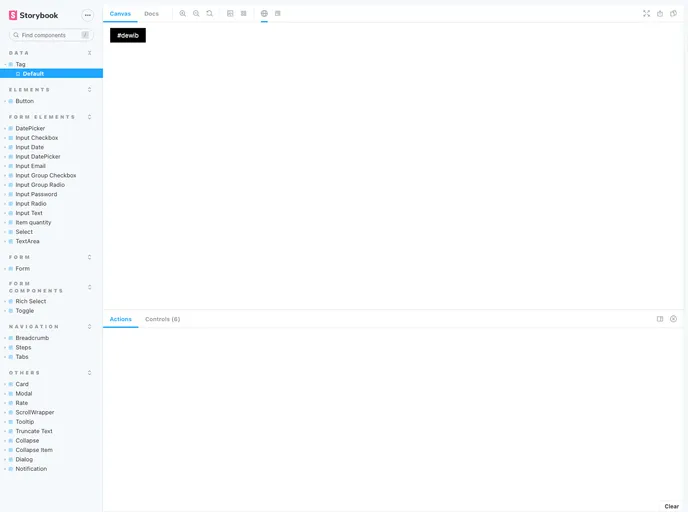This screenshot has height=512, width=688.
Task: Zoom out the canvas preview
Action: pyautogui.click(x=196, y=14)
